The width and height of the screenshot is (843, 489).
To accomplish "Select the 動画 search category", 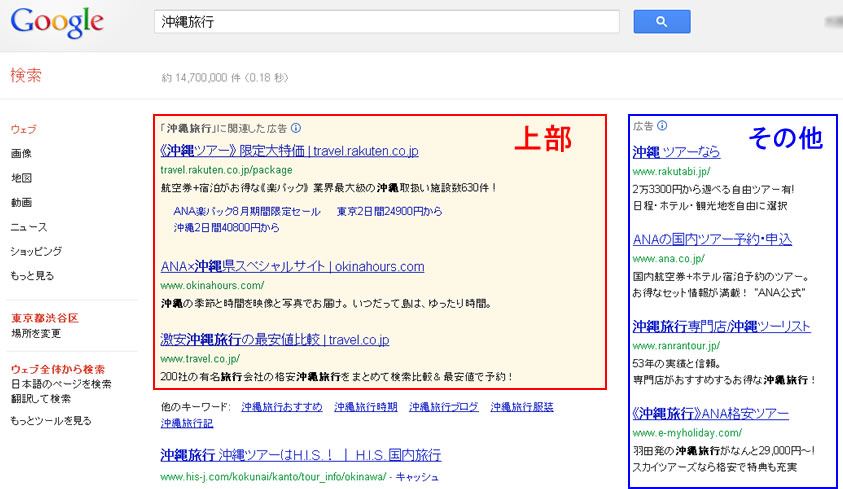I will 22,202.
